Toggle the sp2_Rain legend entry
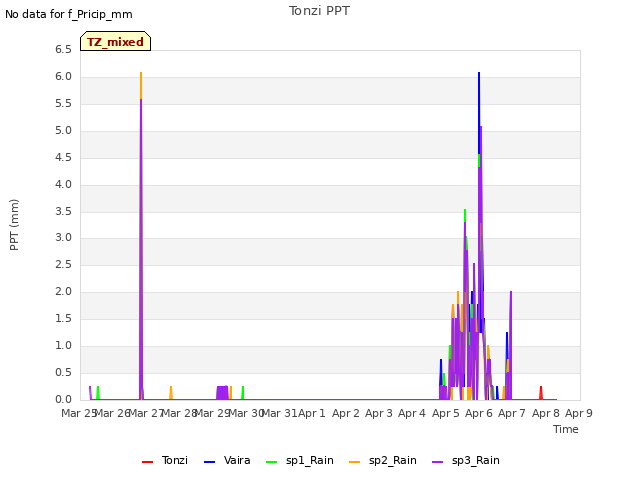 click(383, 460)
